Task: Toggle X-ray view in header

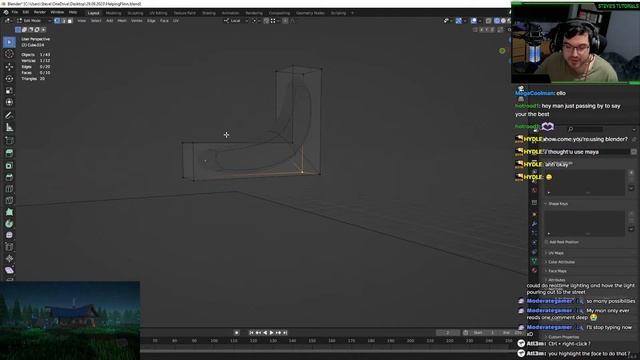Action: (x=488, y=20)
